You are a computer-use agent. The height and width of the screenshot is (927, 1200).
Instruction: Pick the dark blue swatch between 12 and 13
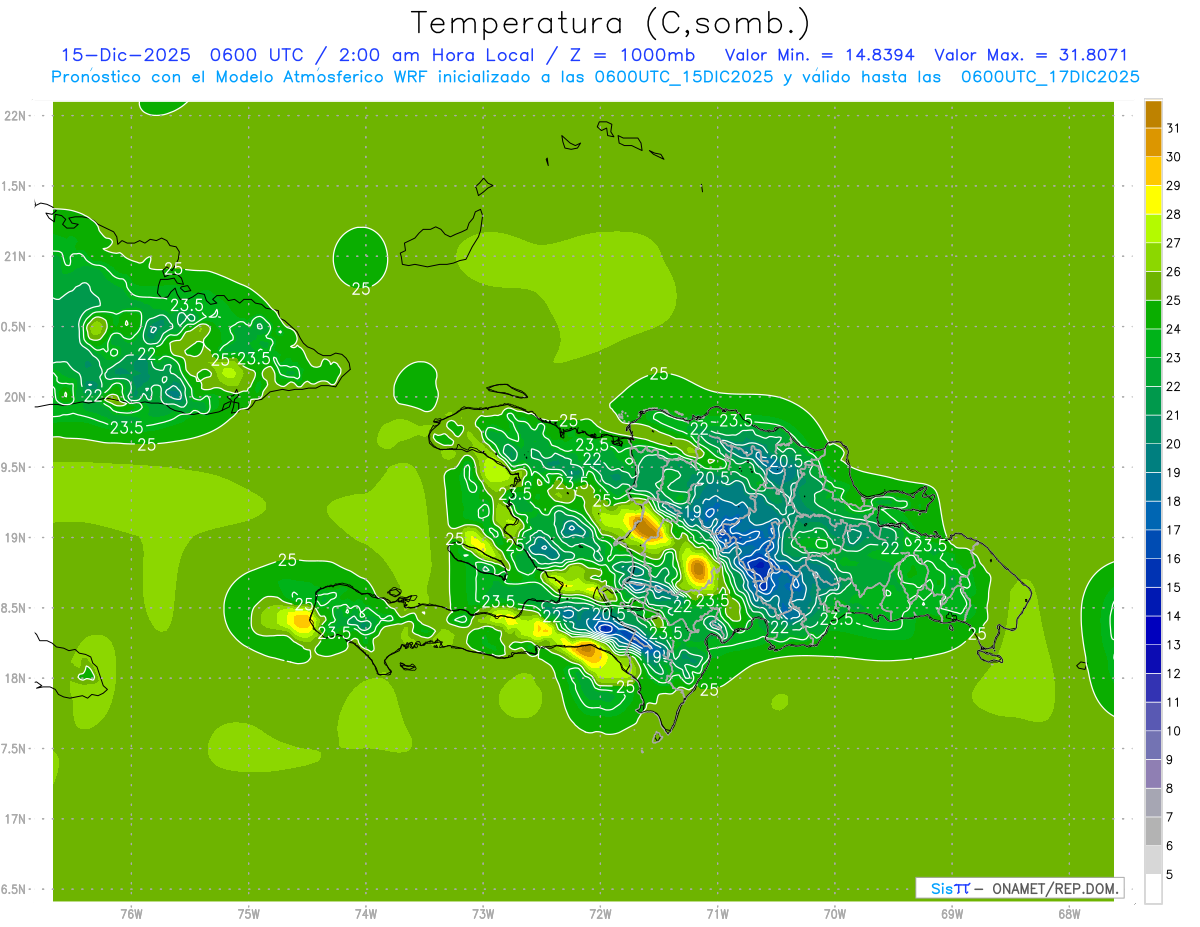point(1153,658)
